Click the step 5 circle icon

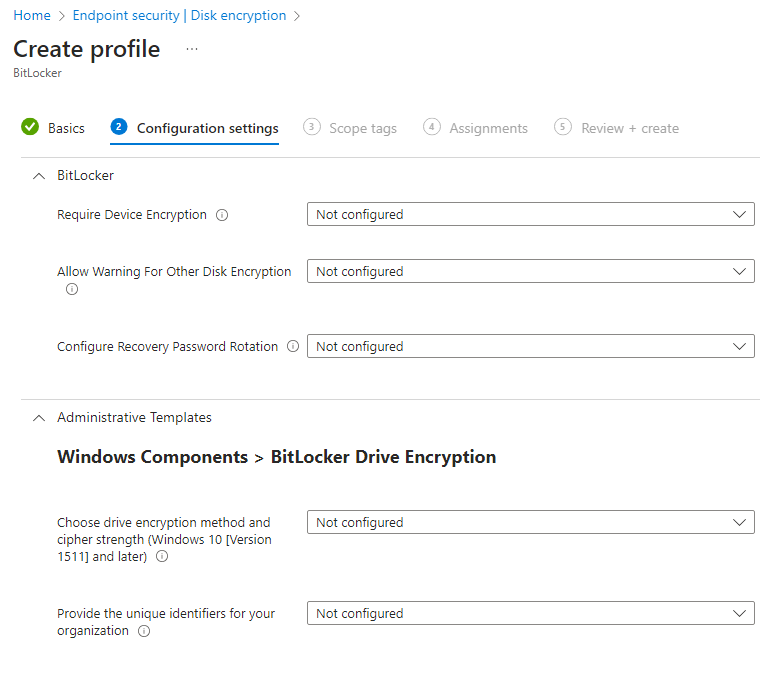click(x=562, y=127)
